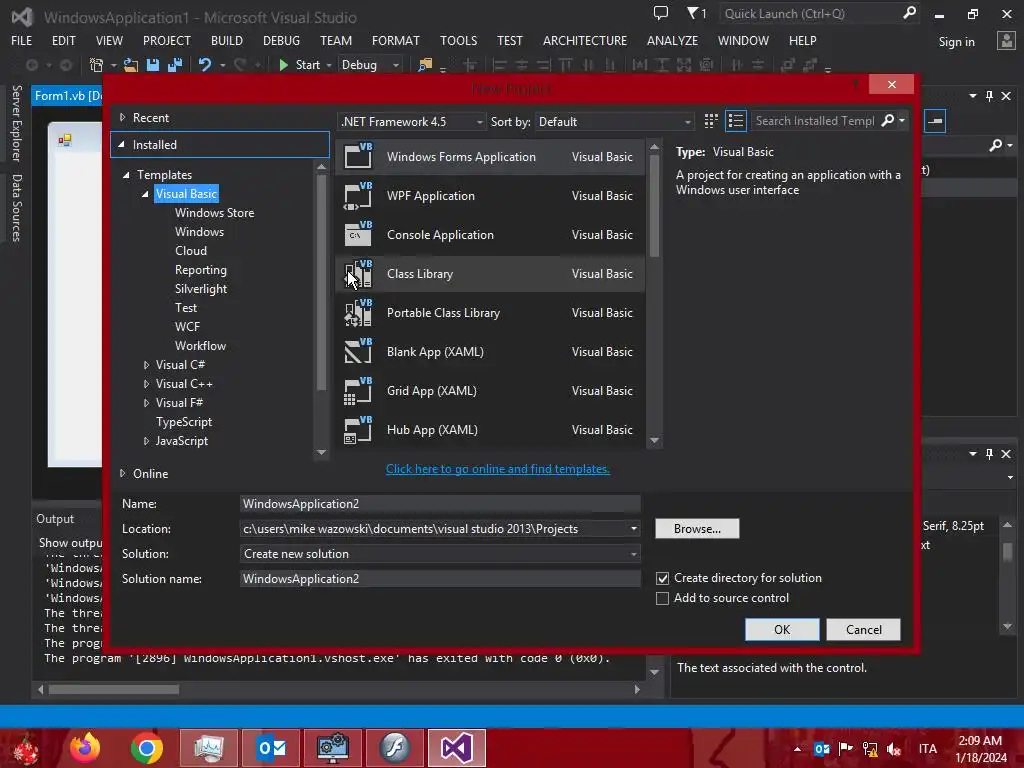This screenshot has height=768, width=1024.
Task: Select the Windows Store template category
Action: (214, 213)
